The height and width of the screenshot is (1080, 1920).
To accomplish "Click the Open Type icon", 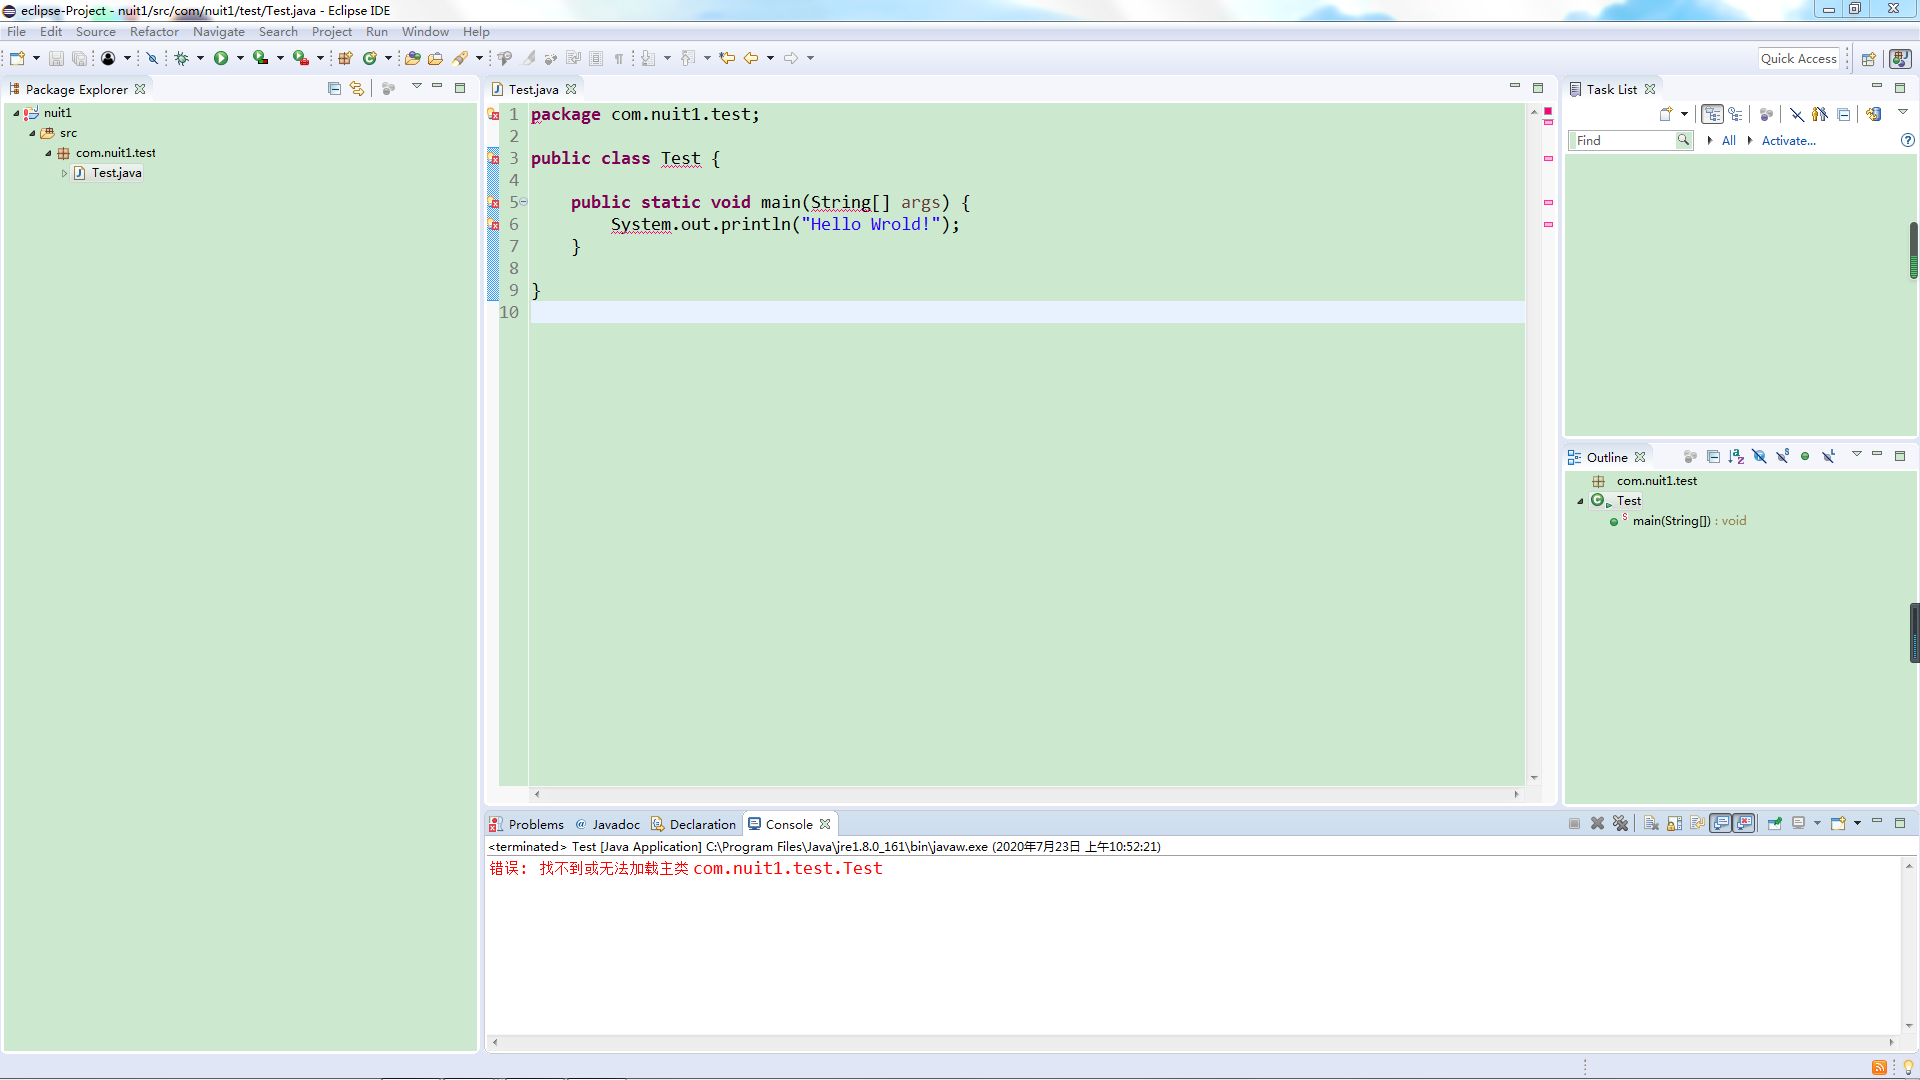I will (412, 58).
